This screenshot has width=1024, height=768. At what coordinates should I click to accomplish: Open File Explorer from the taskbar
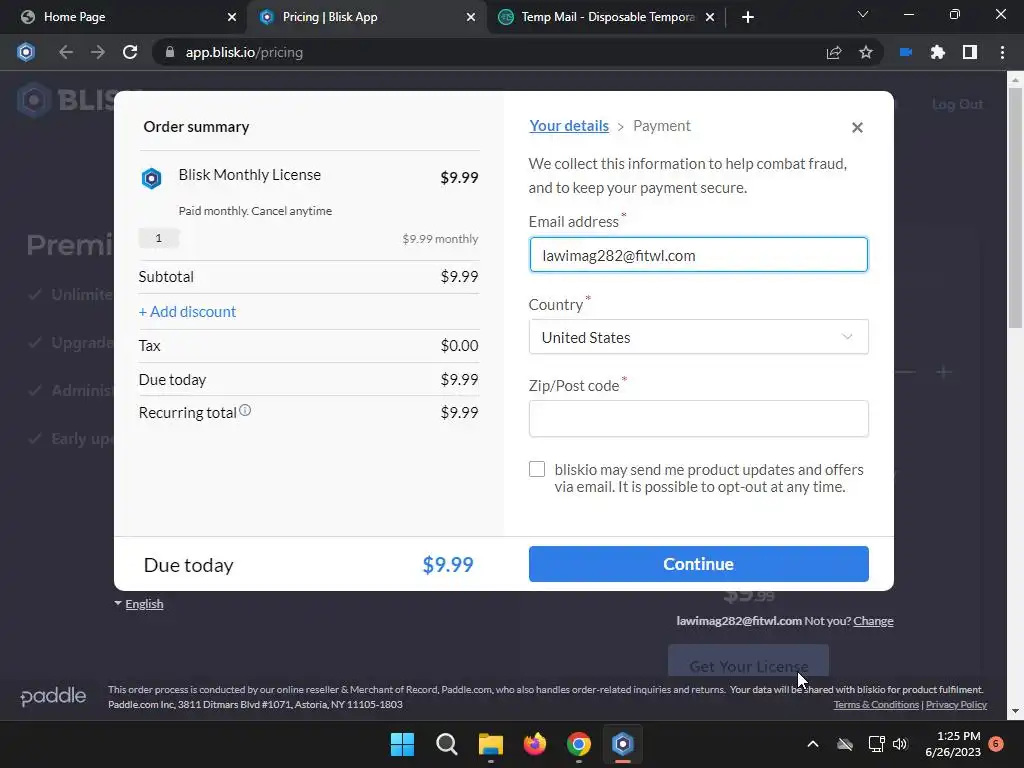pos(490,744)
